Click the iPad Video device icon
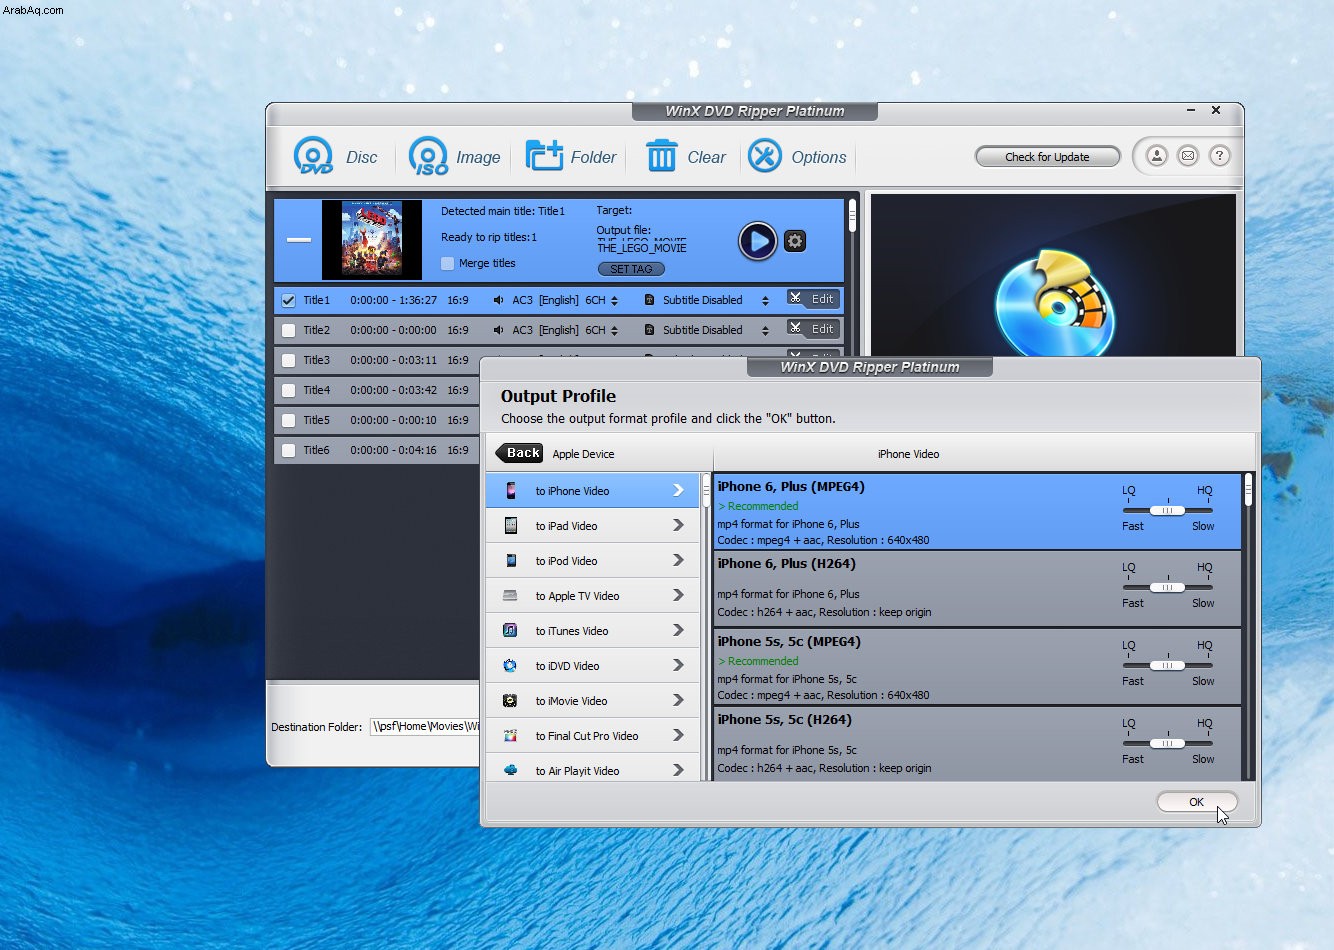Viewport: 1334px width, 950px height. (511, 525)
